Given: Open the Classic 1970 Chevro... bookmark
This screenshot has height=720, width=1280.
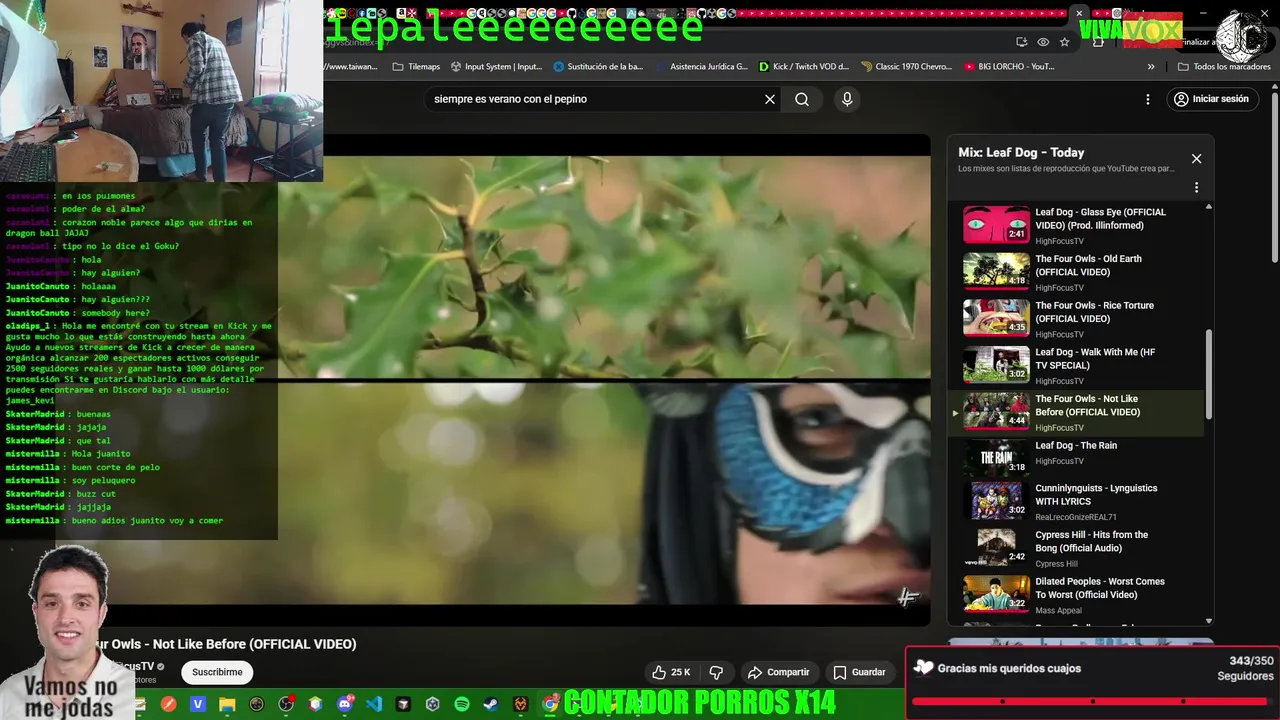Looking at the screenshot, I should [x=906, y=67].
